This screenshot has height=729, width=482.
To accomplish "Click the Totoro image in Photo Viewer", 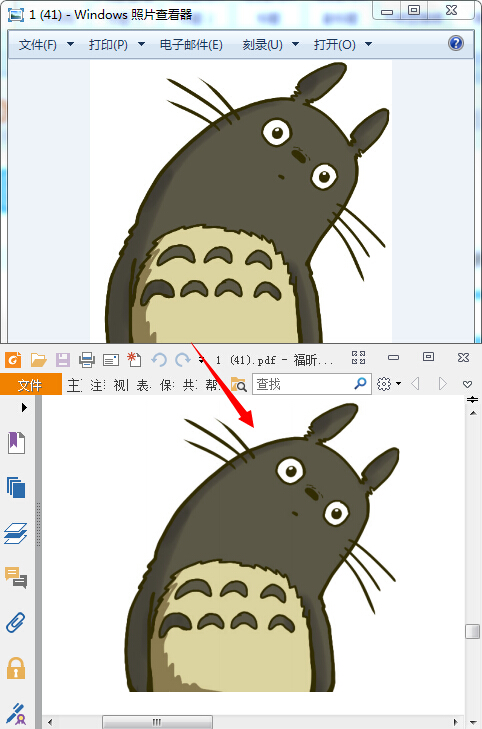I will click(241, 201).
